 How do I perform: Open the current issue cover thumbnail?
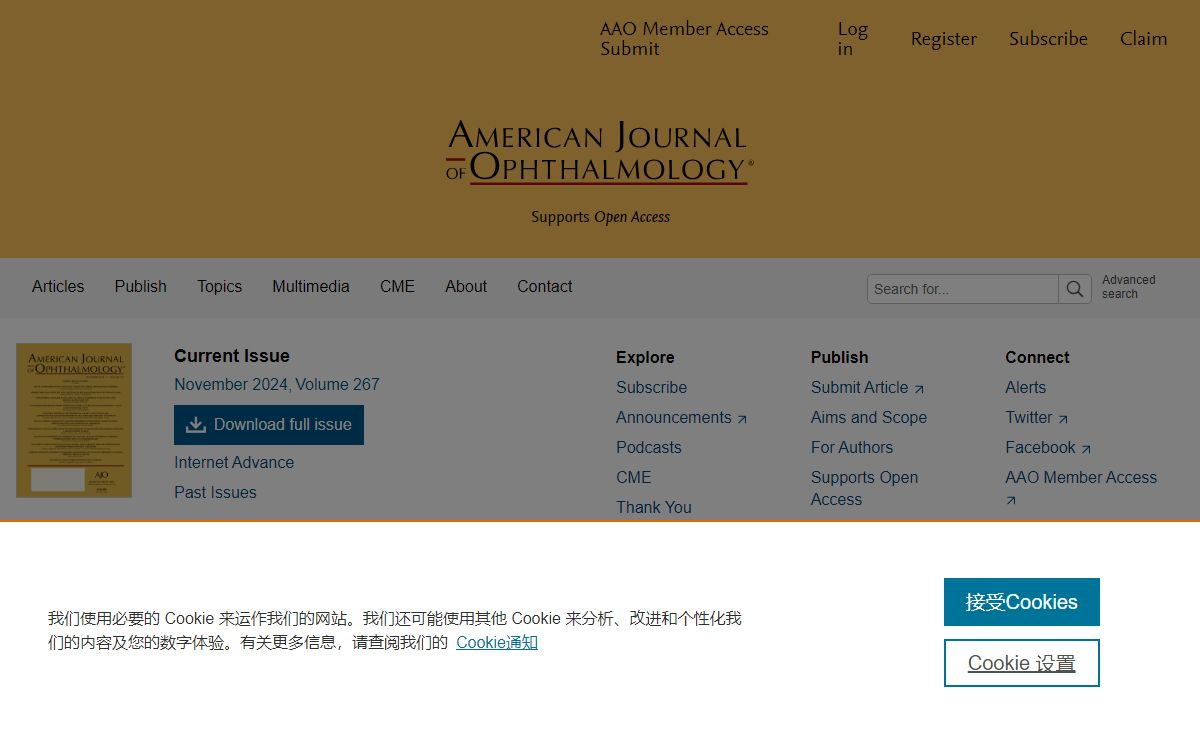coord(74,421)
